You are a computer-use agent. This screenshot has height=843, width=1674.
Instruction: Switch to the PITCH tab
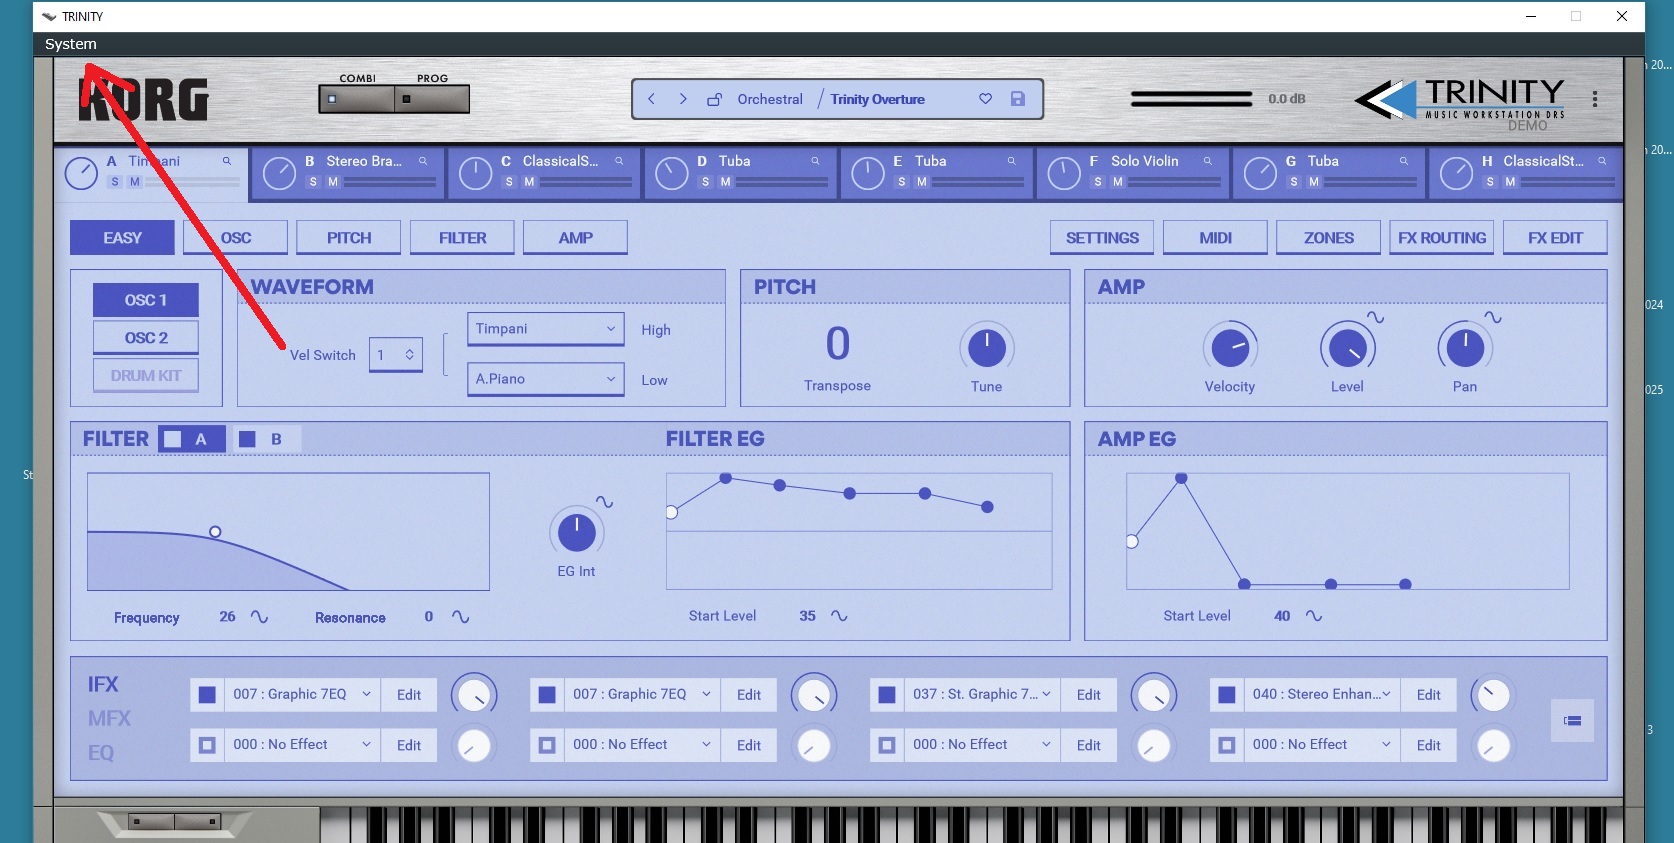click(x=349, y=238)
